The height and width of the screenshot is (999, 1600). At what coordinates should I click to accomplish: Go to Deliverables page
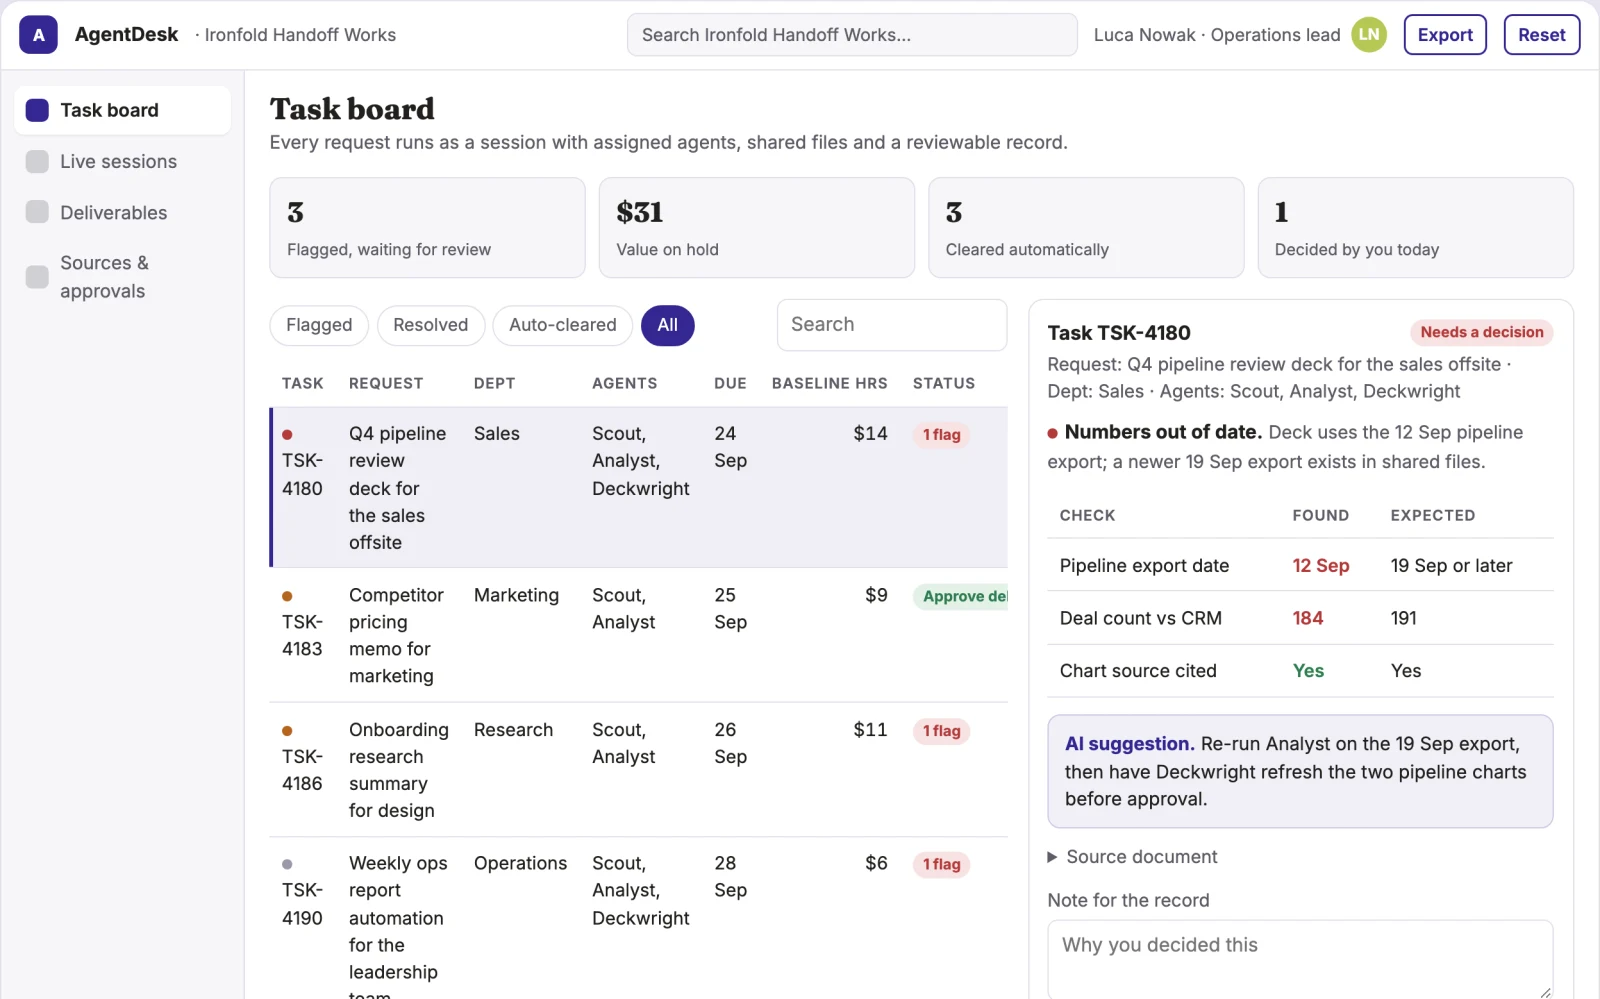click(122, 213)
